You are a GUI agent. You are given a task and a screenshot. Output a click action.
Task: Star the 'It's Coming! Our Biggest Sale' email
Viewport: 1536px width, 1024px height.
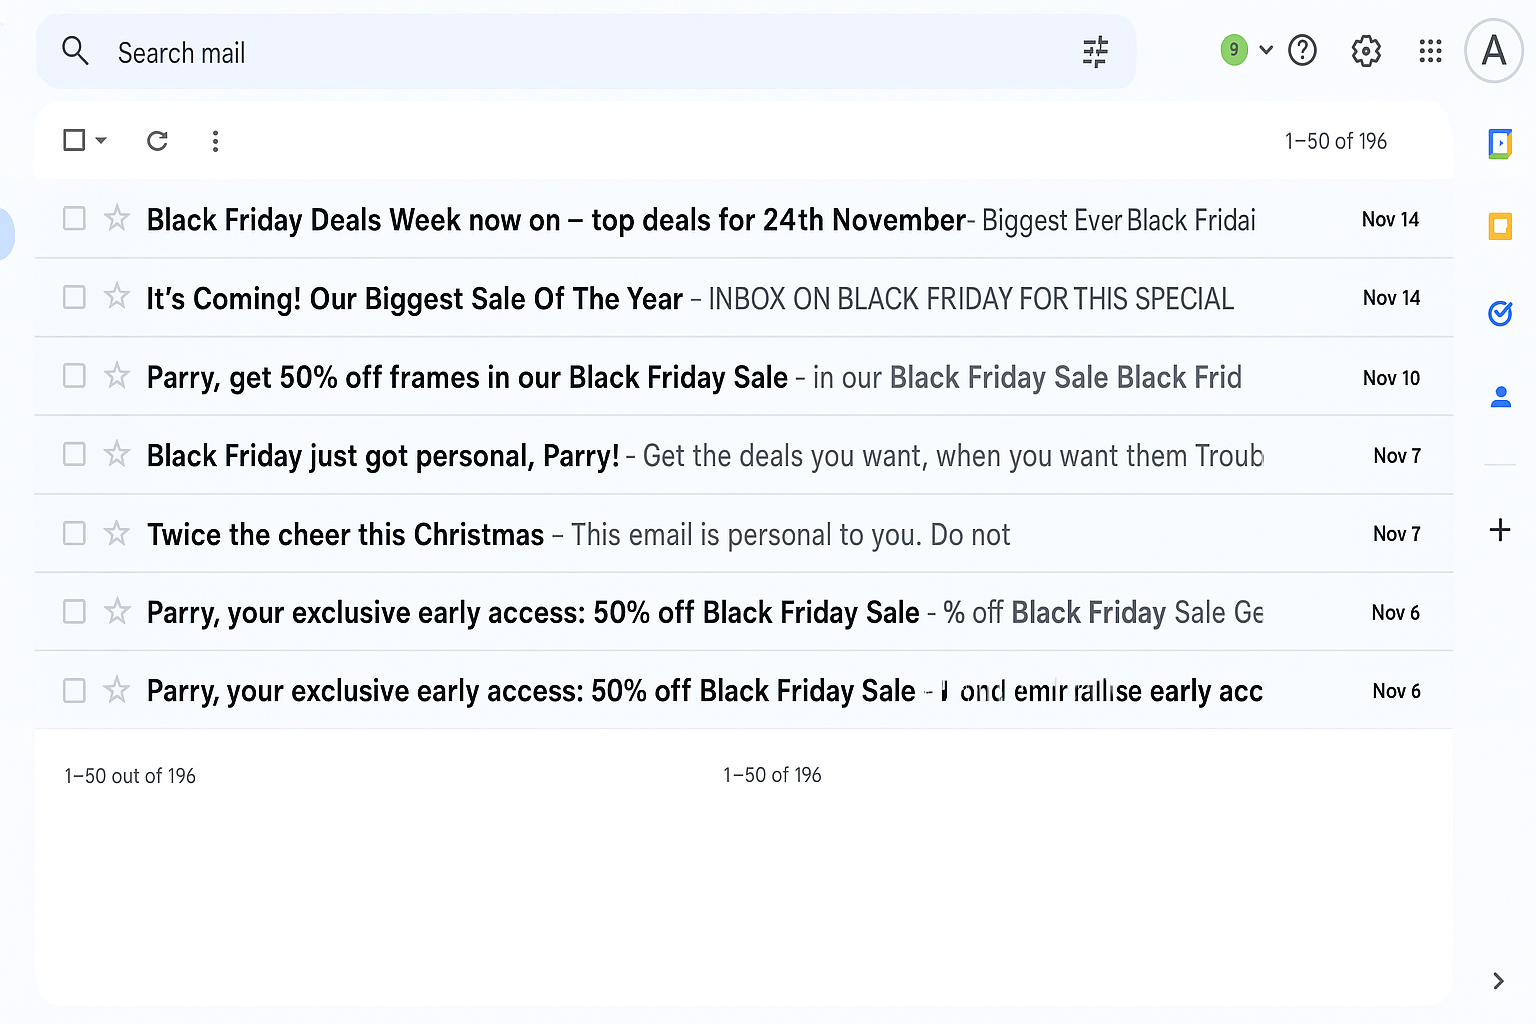[x=117, y=297]
